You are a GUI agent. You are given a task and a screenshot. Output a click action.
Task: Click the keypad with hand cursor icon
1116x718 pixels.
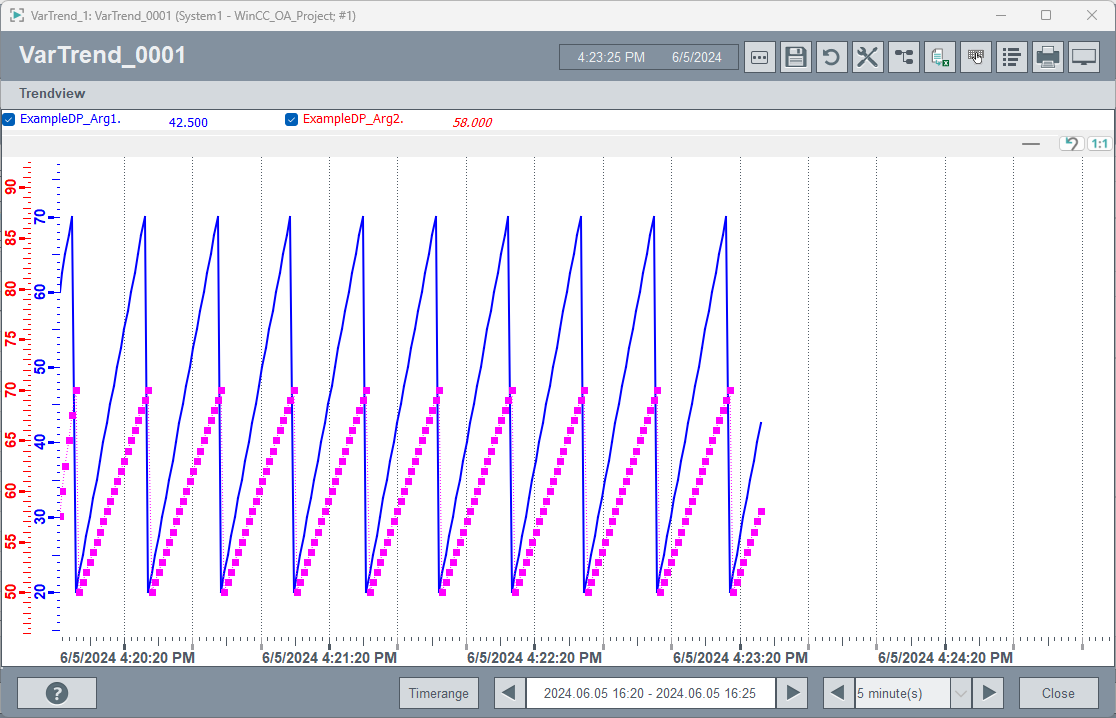tap(976, 57)
